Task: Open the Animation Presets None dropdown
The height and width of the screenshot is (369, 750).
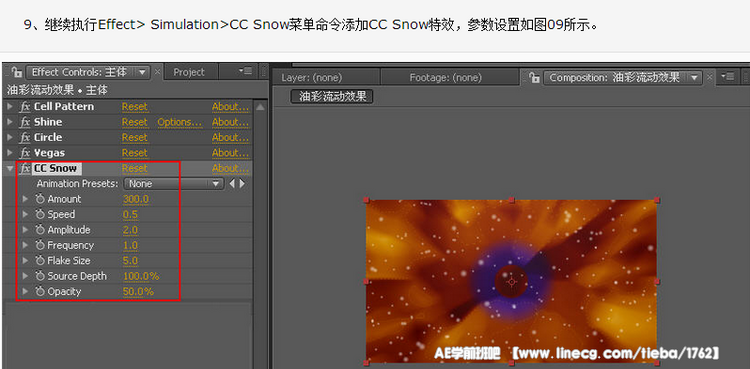Action: [174, 184]
